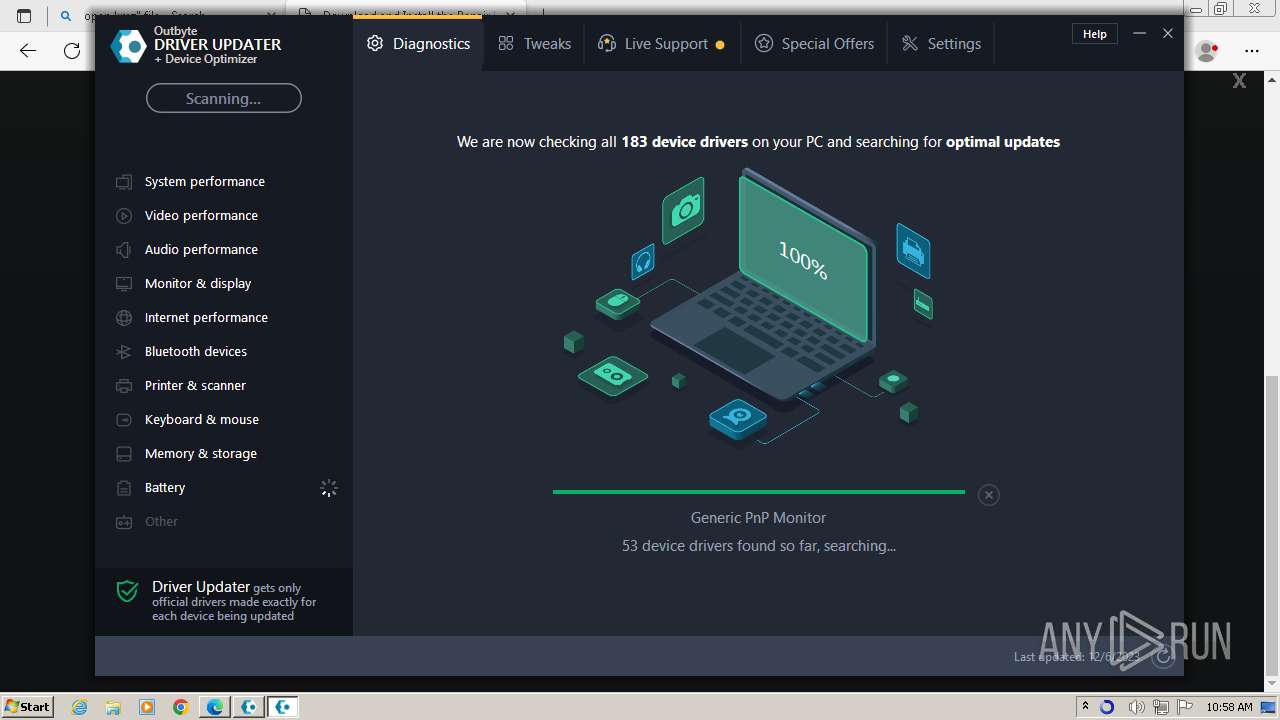The height and width of the screenshot is (720, 1280).
Task: Click the Live Support headset icon
Action: [x=606, y=44]
